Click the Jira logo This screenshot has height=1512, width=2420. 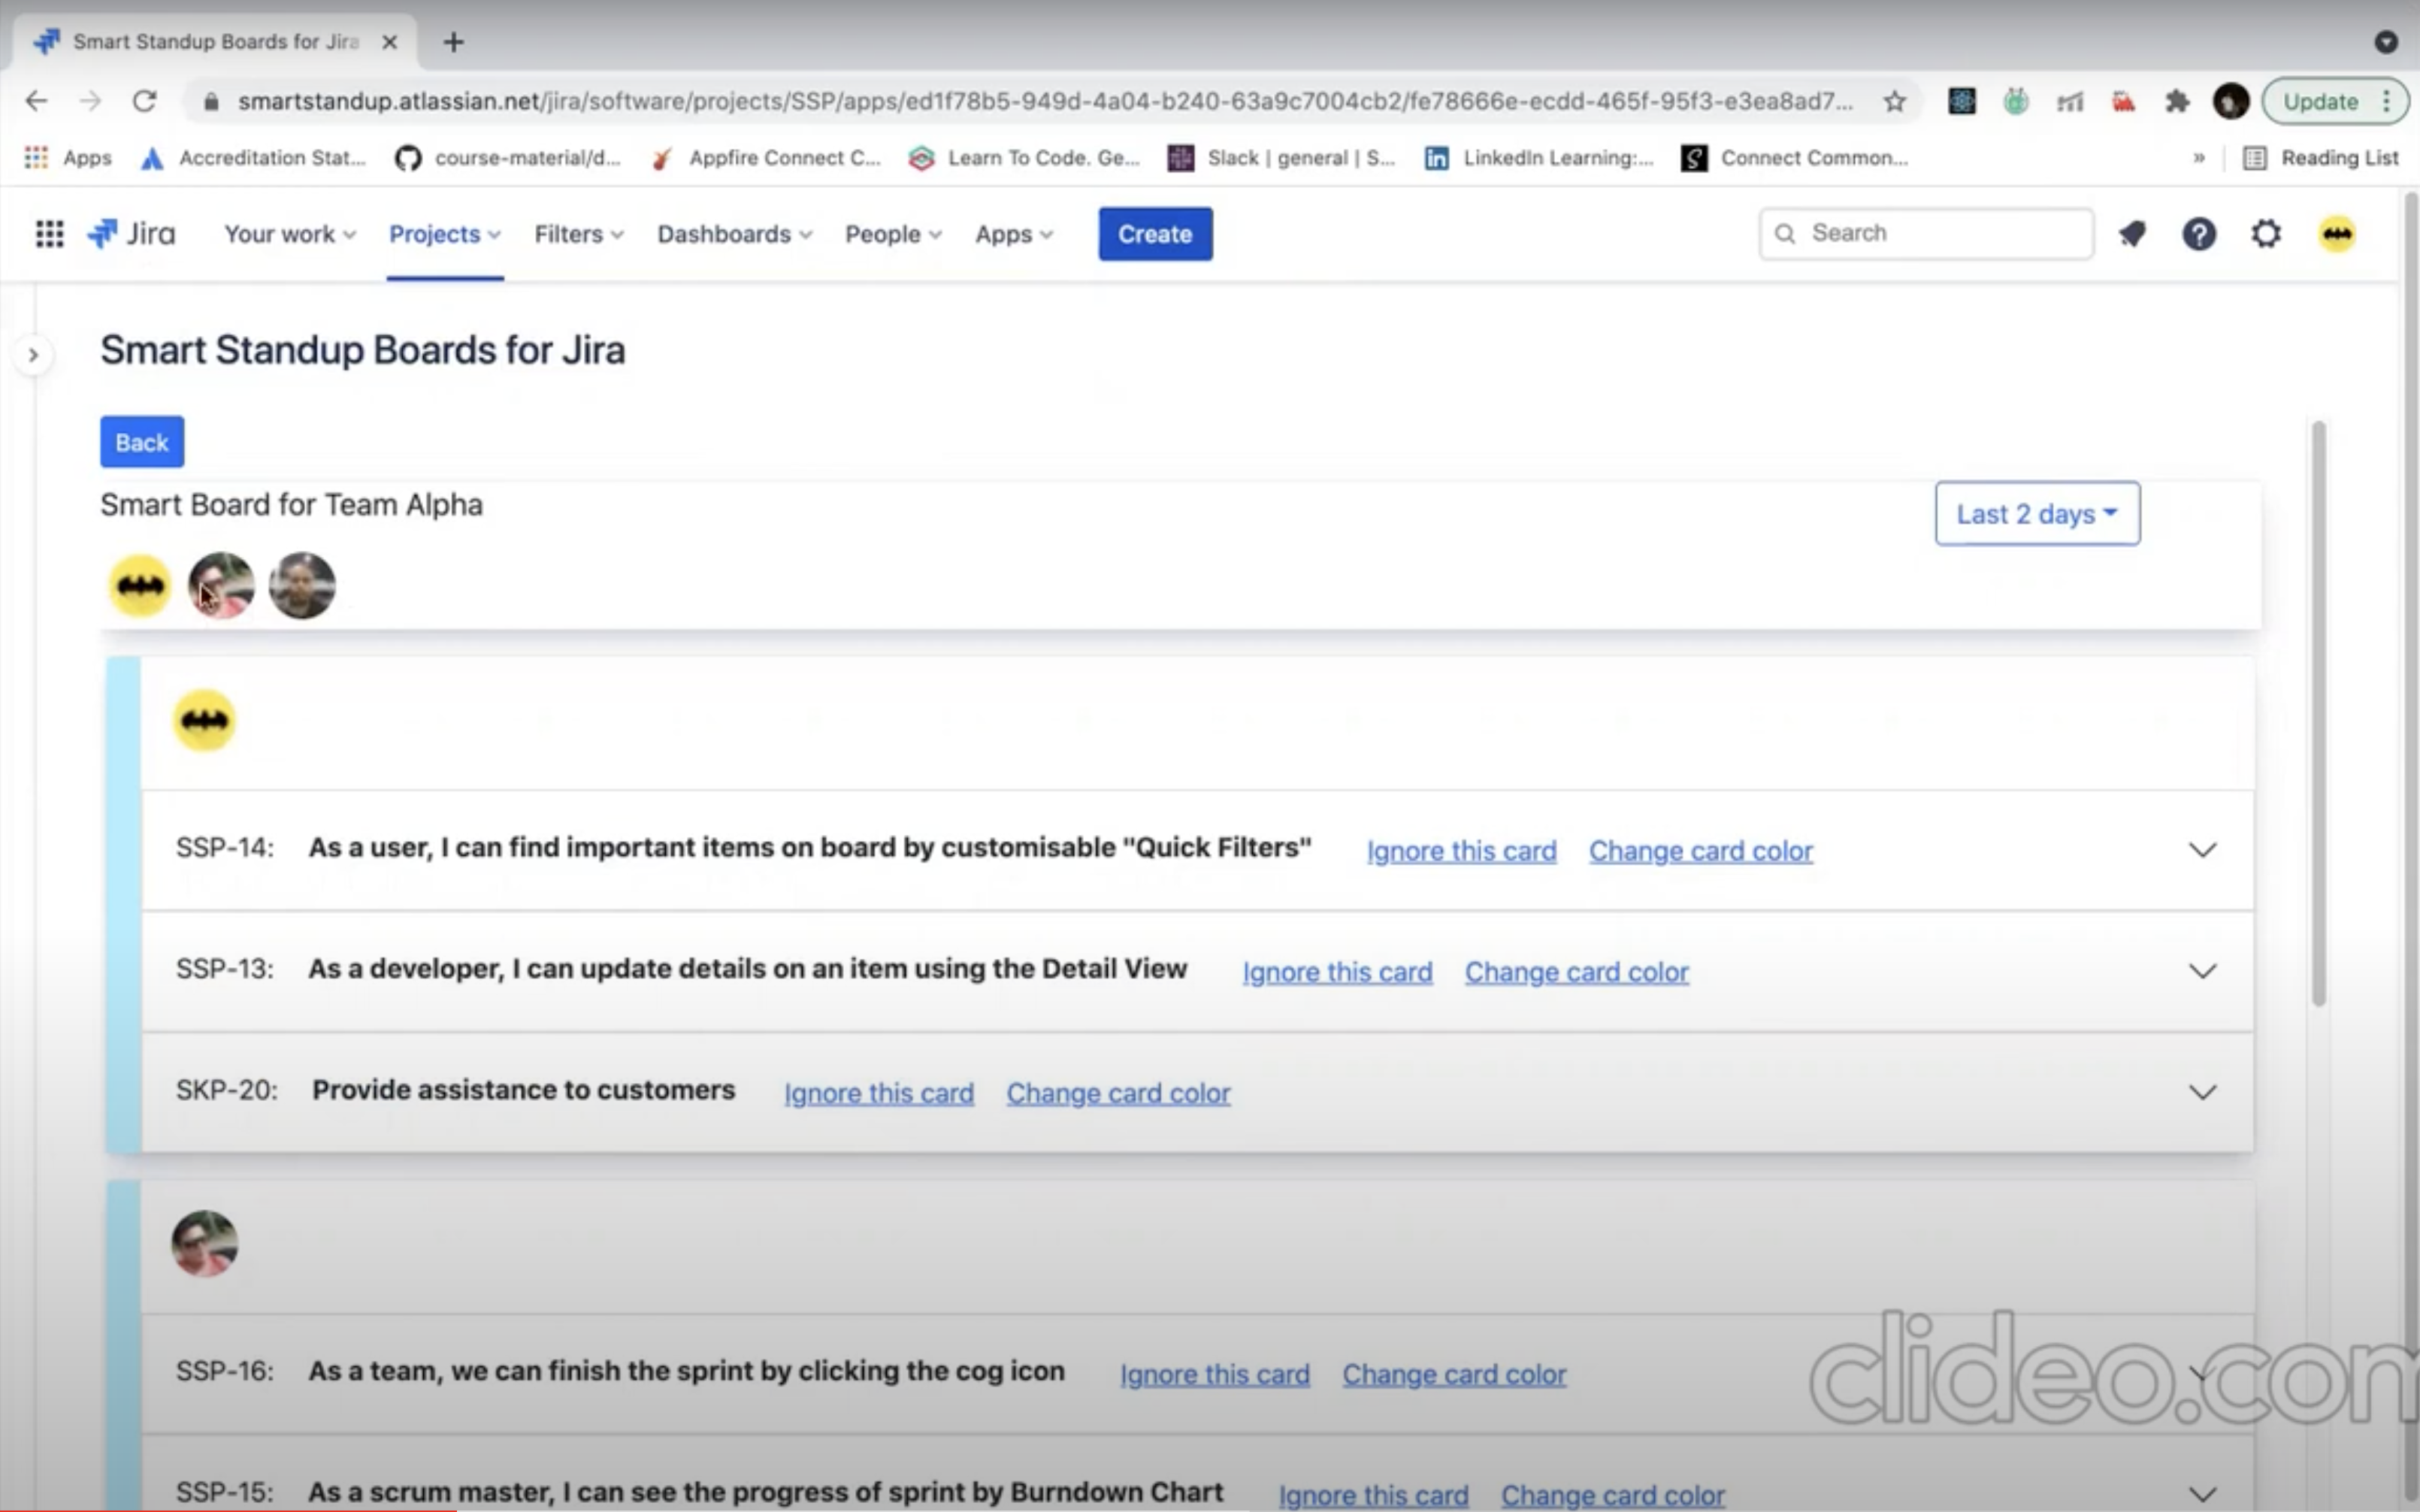point(131,234)
